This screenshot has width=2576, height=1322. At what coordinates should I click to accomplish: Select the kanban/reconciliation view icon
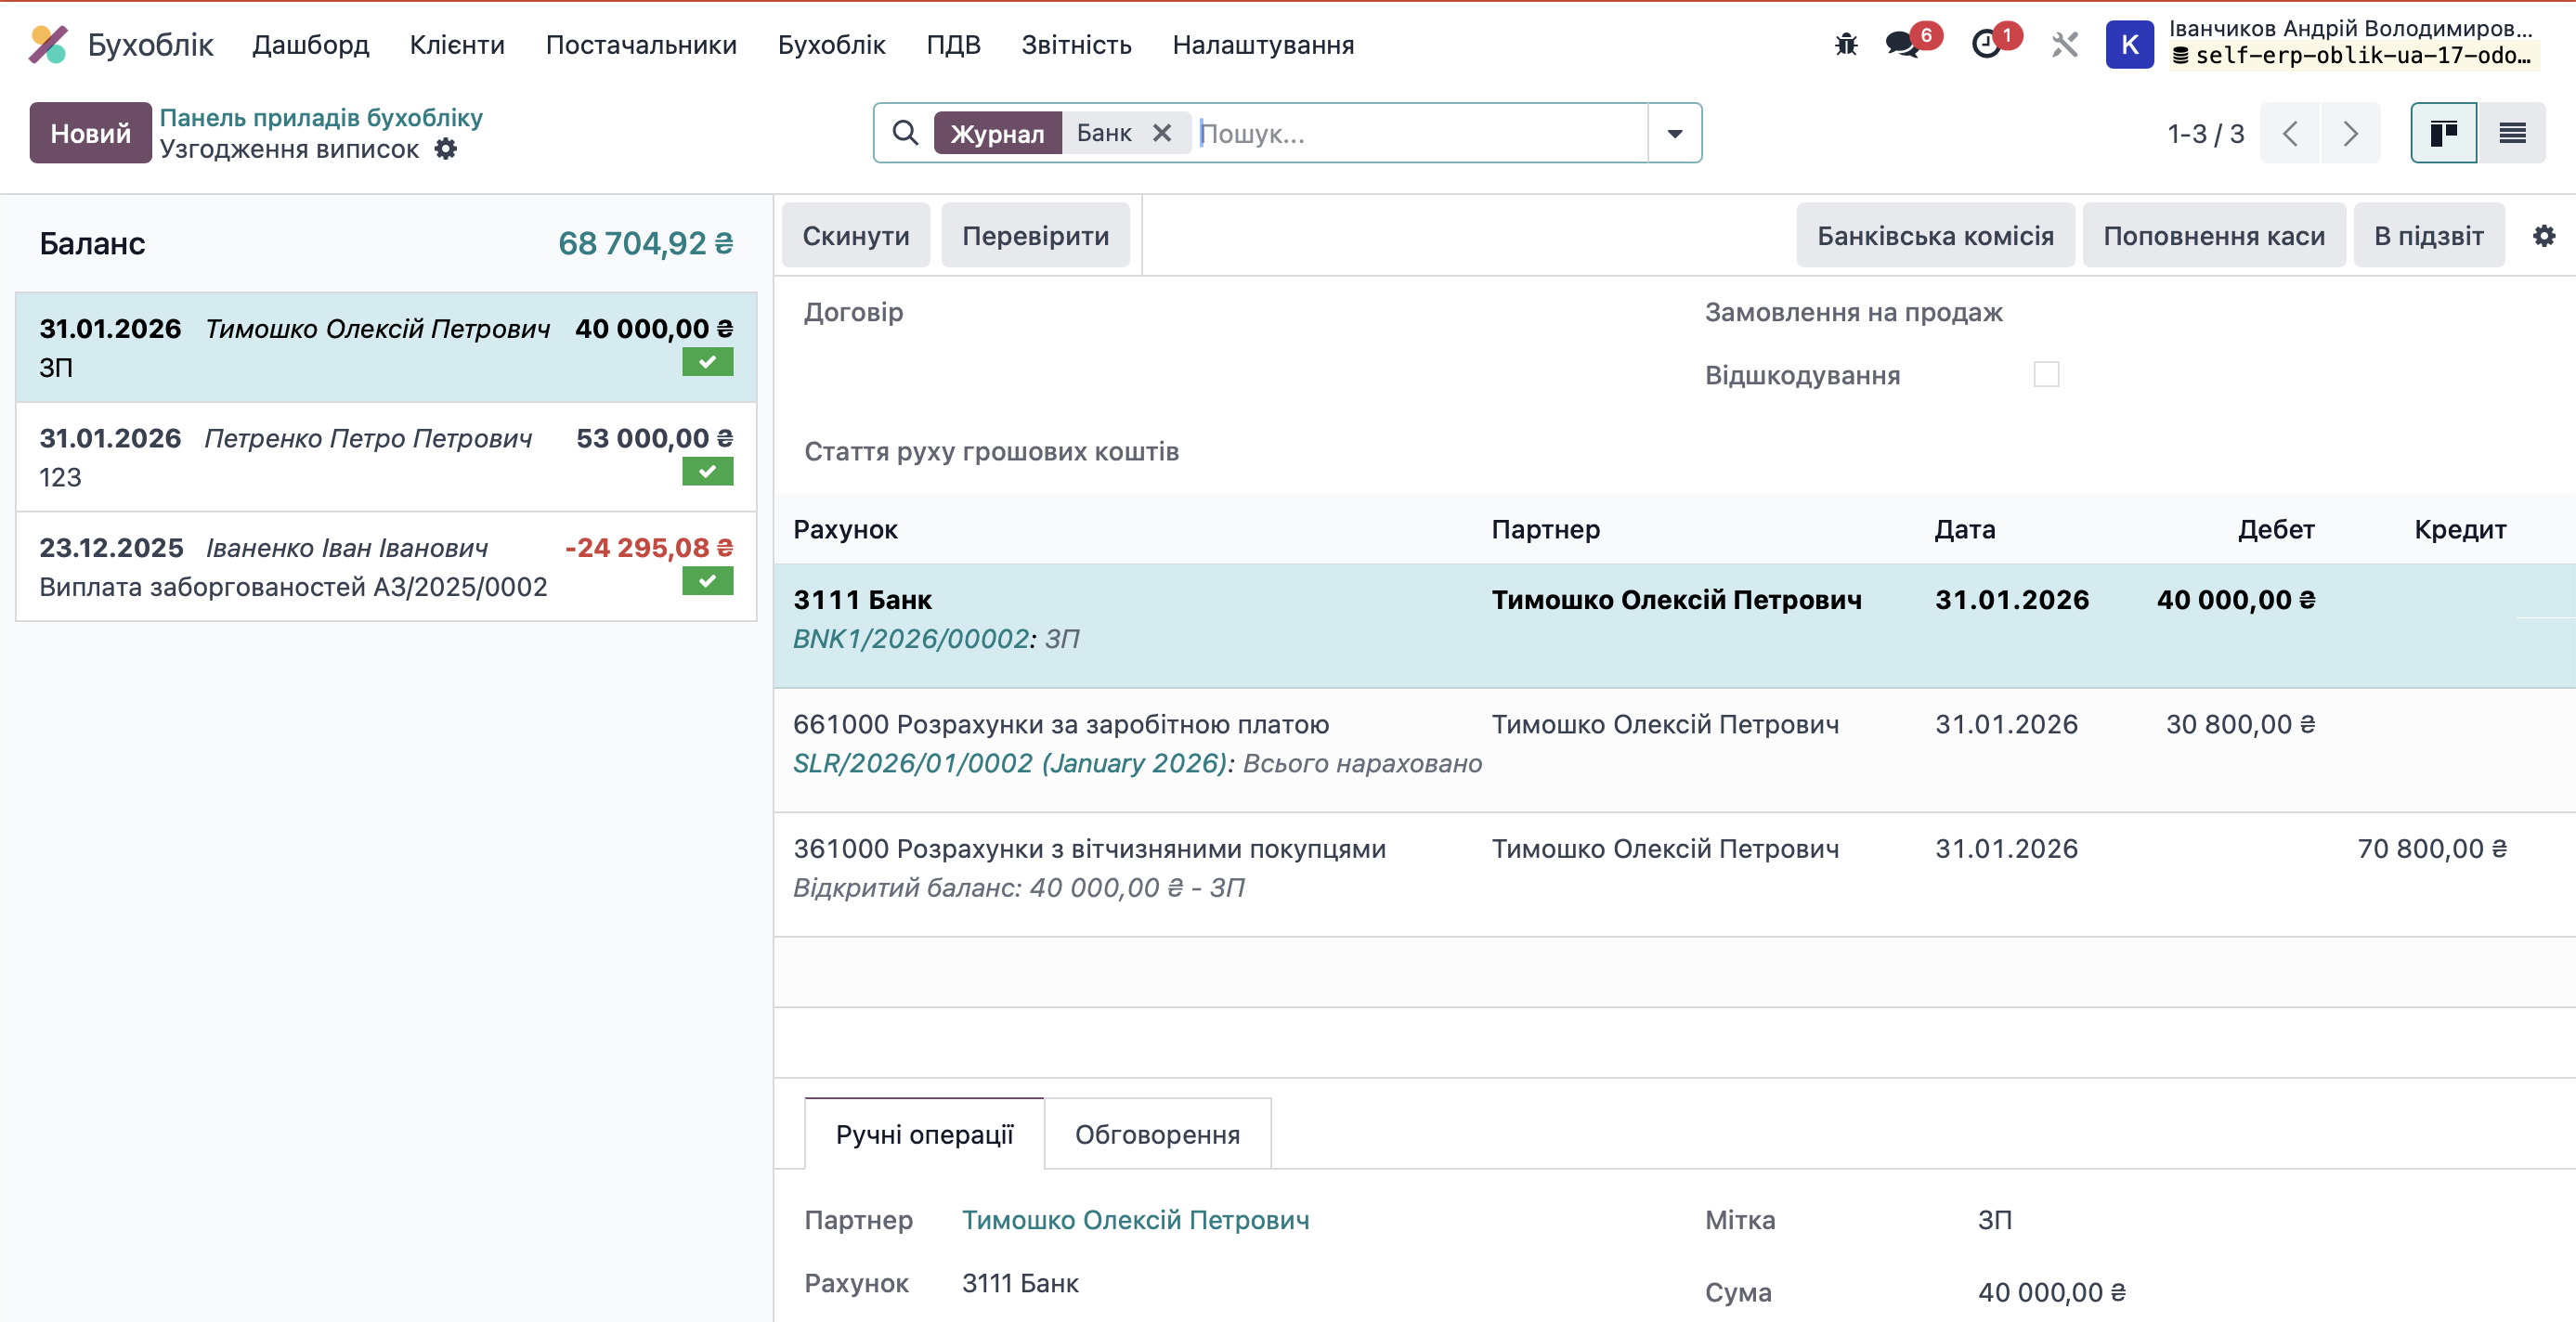2444,132
